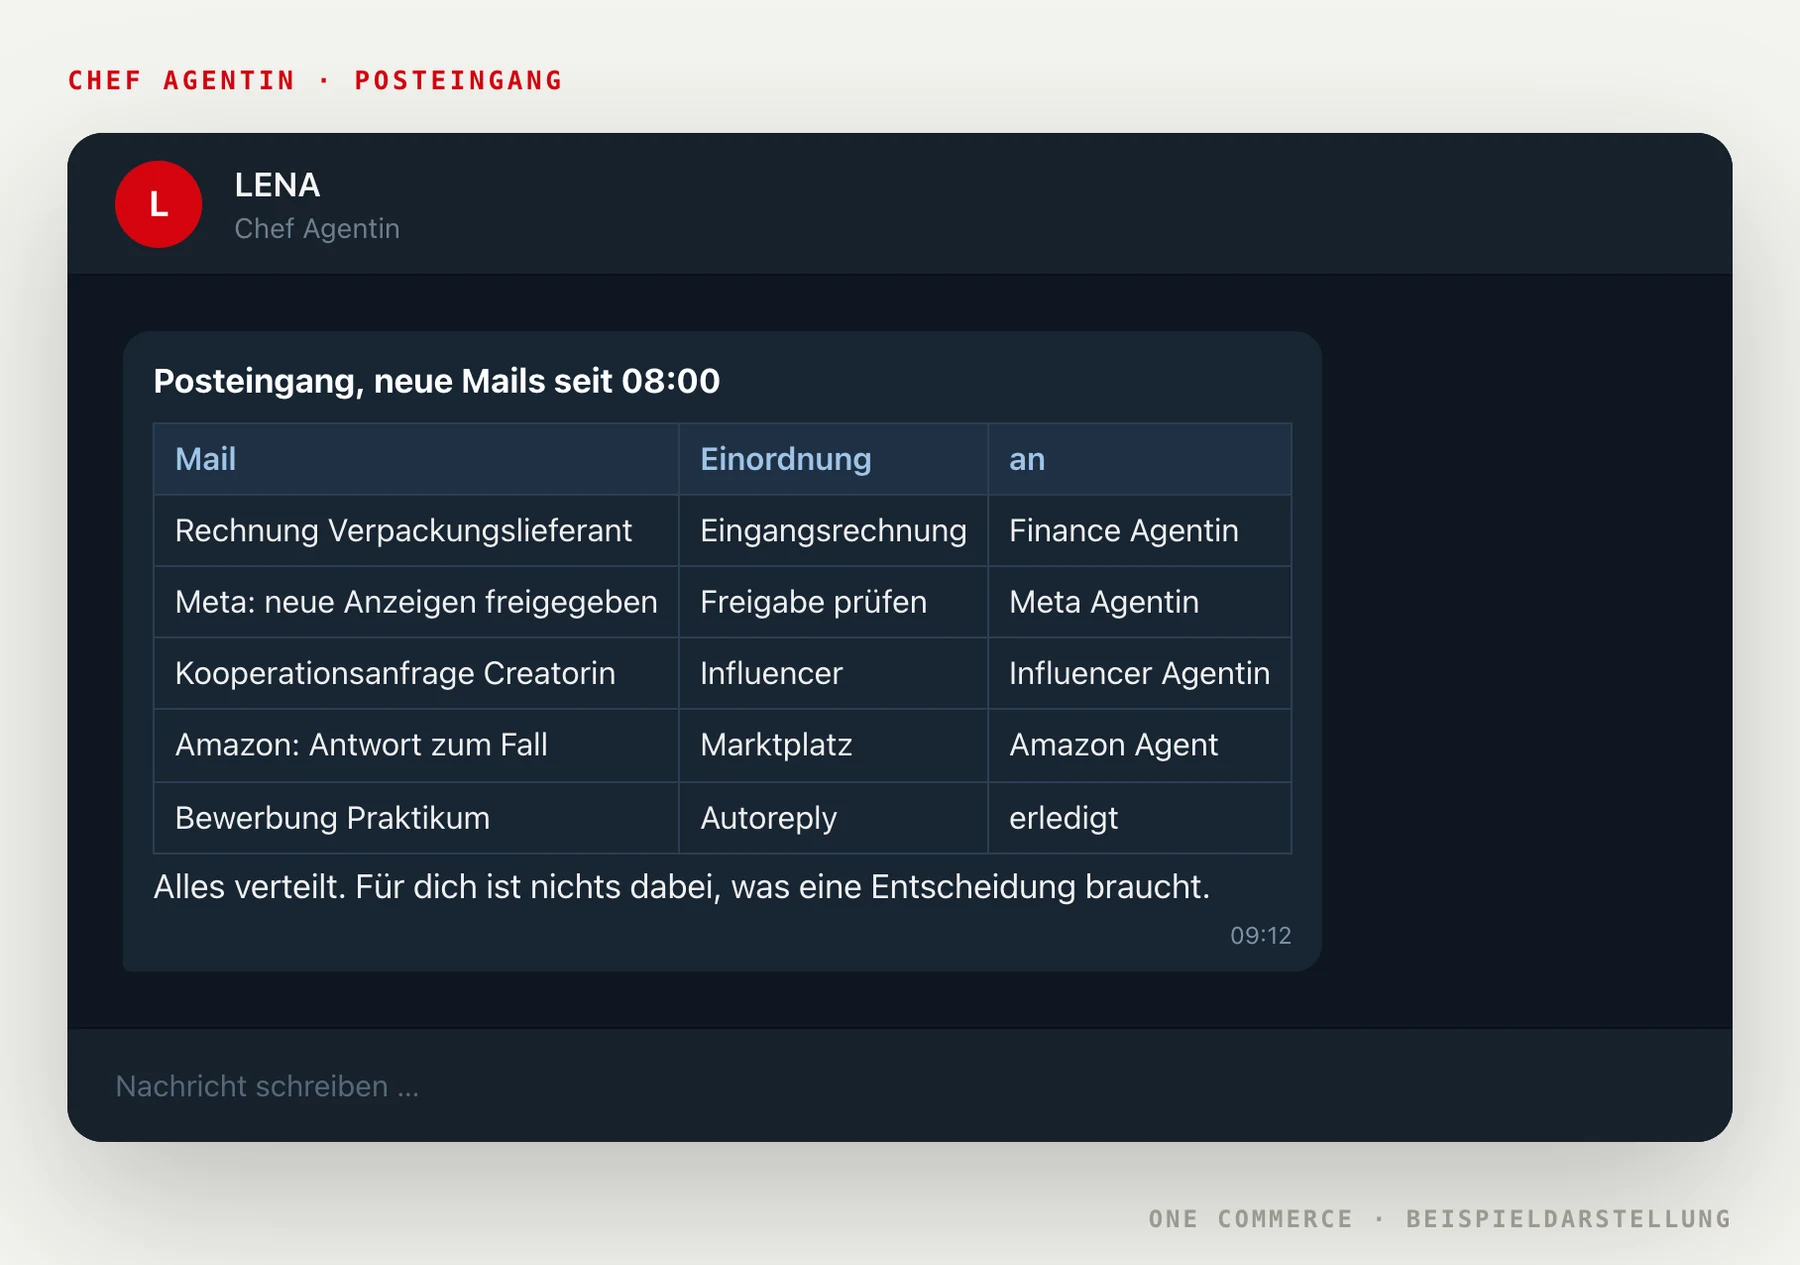Click the 09:12 message timestamp
This screenshot has width=1800, height=1265.
[x=1260, y=936]
